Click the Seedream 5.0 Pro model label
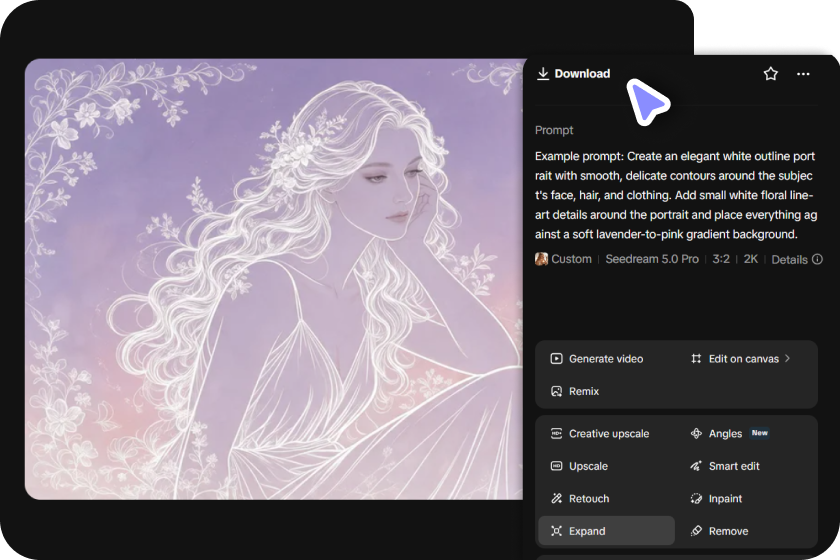 pyautogui.click(x=652, y=259)
